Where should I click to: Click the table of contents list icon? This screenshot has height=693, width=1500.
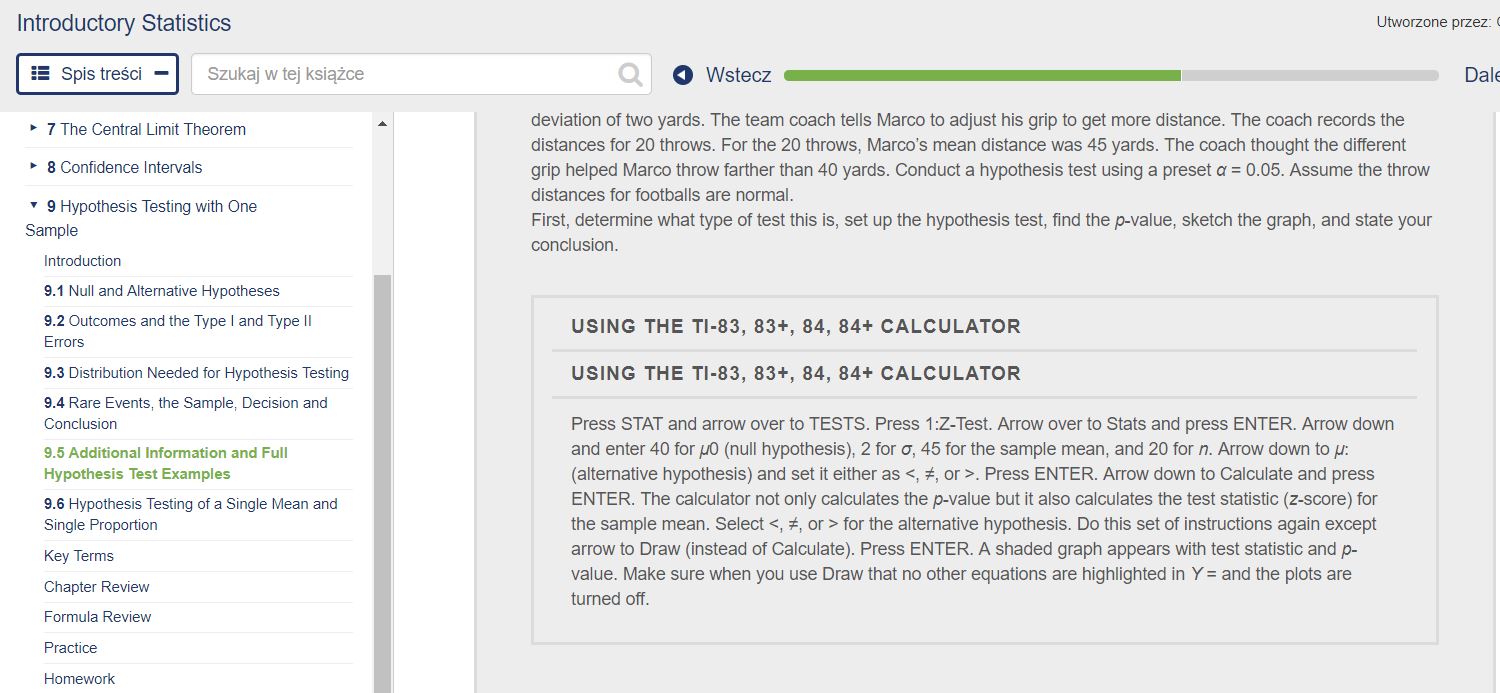pyautogui.click(x=40, y=73)
